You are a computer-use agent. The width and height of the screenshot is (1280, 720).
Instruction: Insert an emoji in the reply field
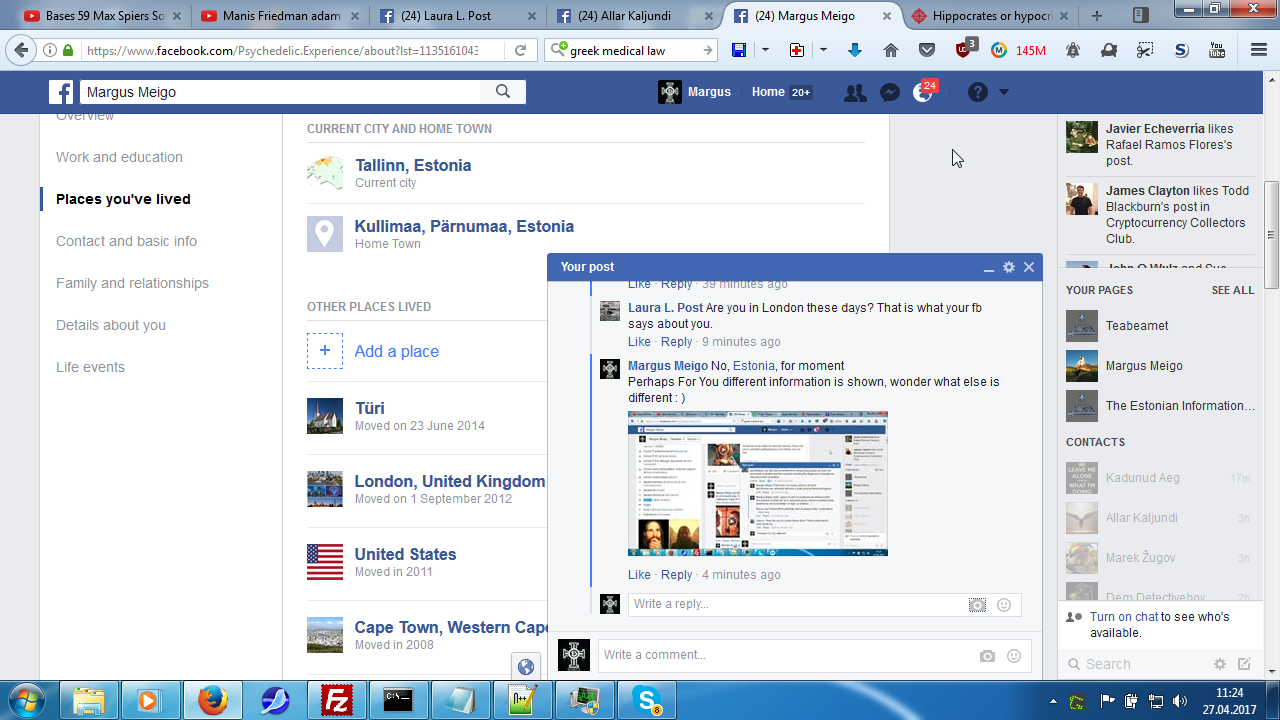pos(1004,605)
